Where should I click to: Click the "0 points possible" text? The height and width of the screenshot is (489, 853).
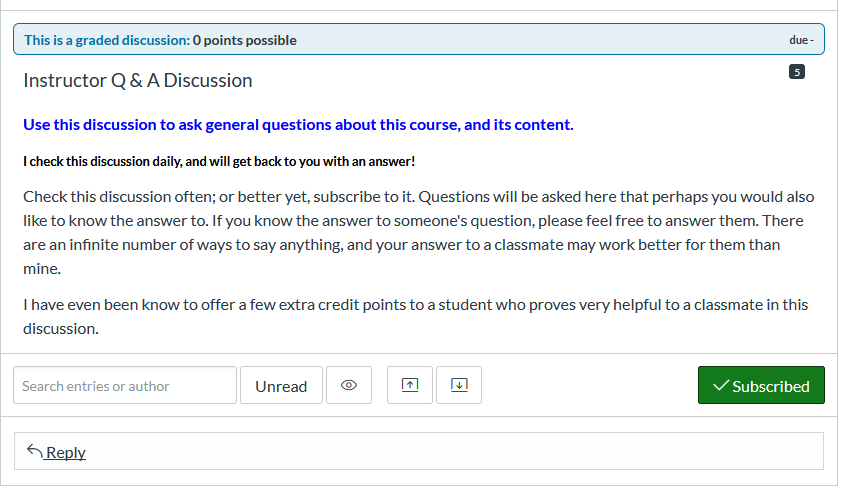245,40
